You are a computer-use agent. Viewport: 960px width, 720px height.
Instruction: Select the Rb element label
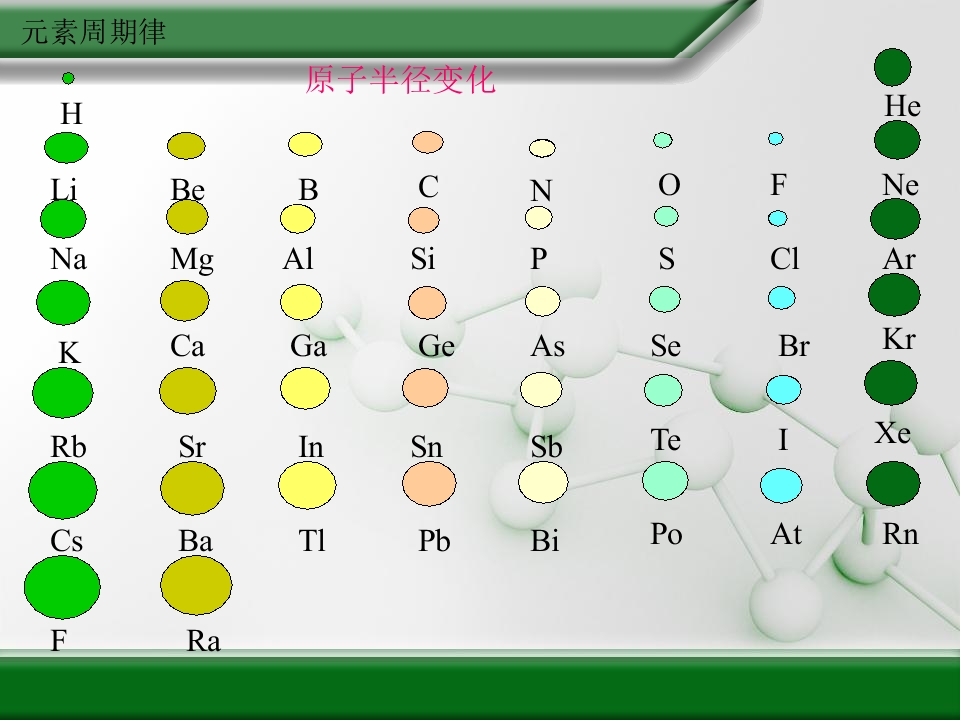tap(69, 447)
